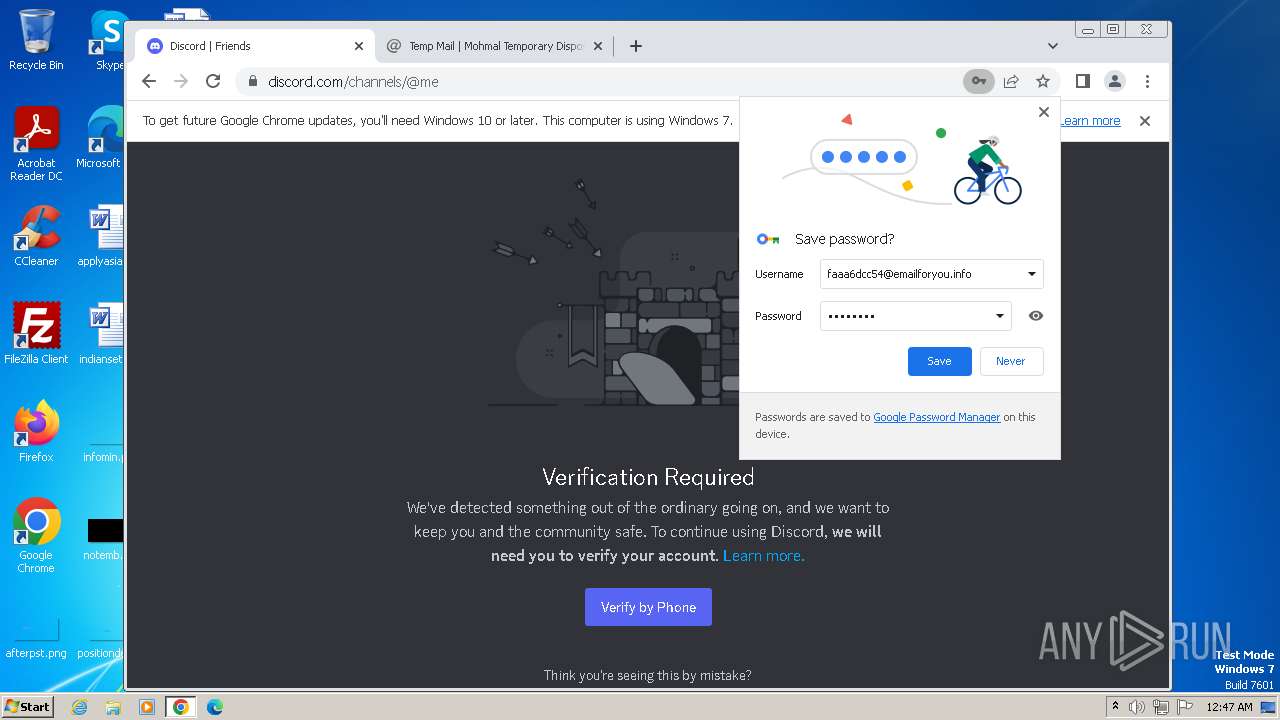
Task: Expand the Password dropdown arrow
Action: 999,316
